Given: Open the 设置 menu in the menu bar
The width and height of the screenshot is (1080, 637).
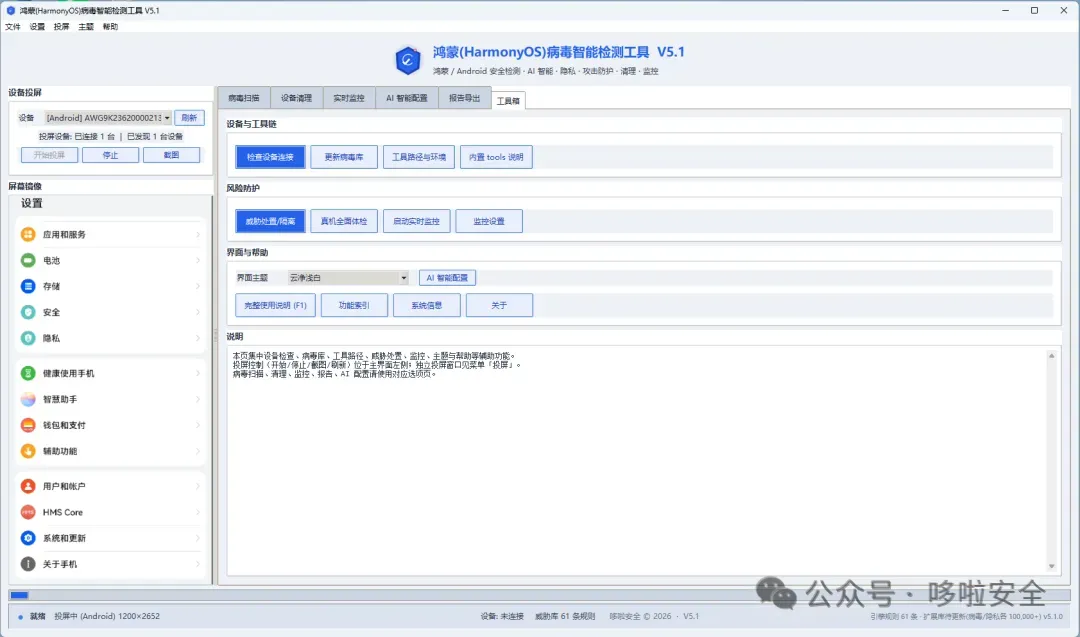Looking at the screenshot, I should [37, 27].
